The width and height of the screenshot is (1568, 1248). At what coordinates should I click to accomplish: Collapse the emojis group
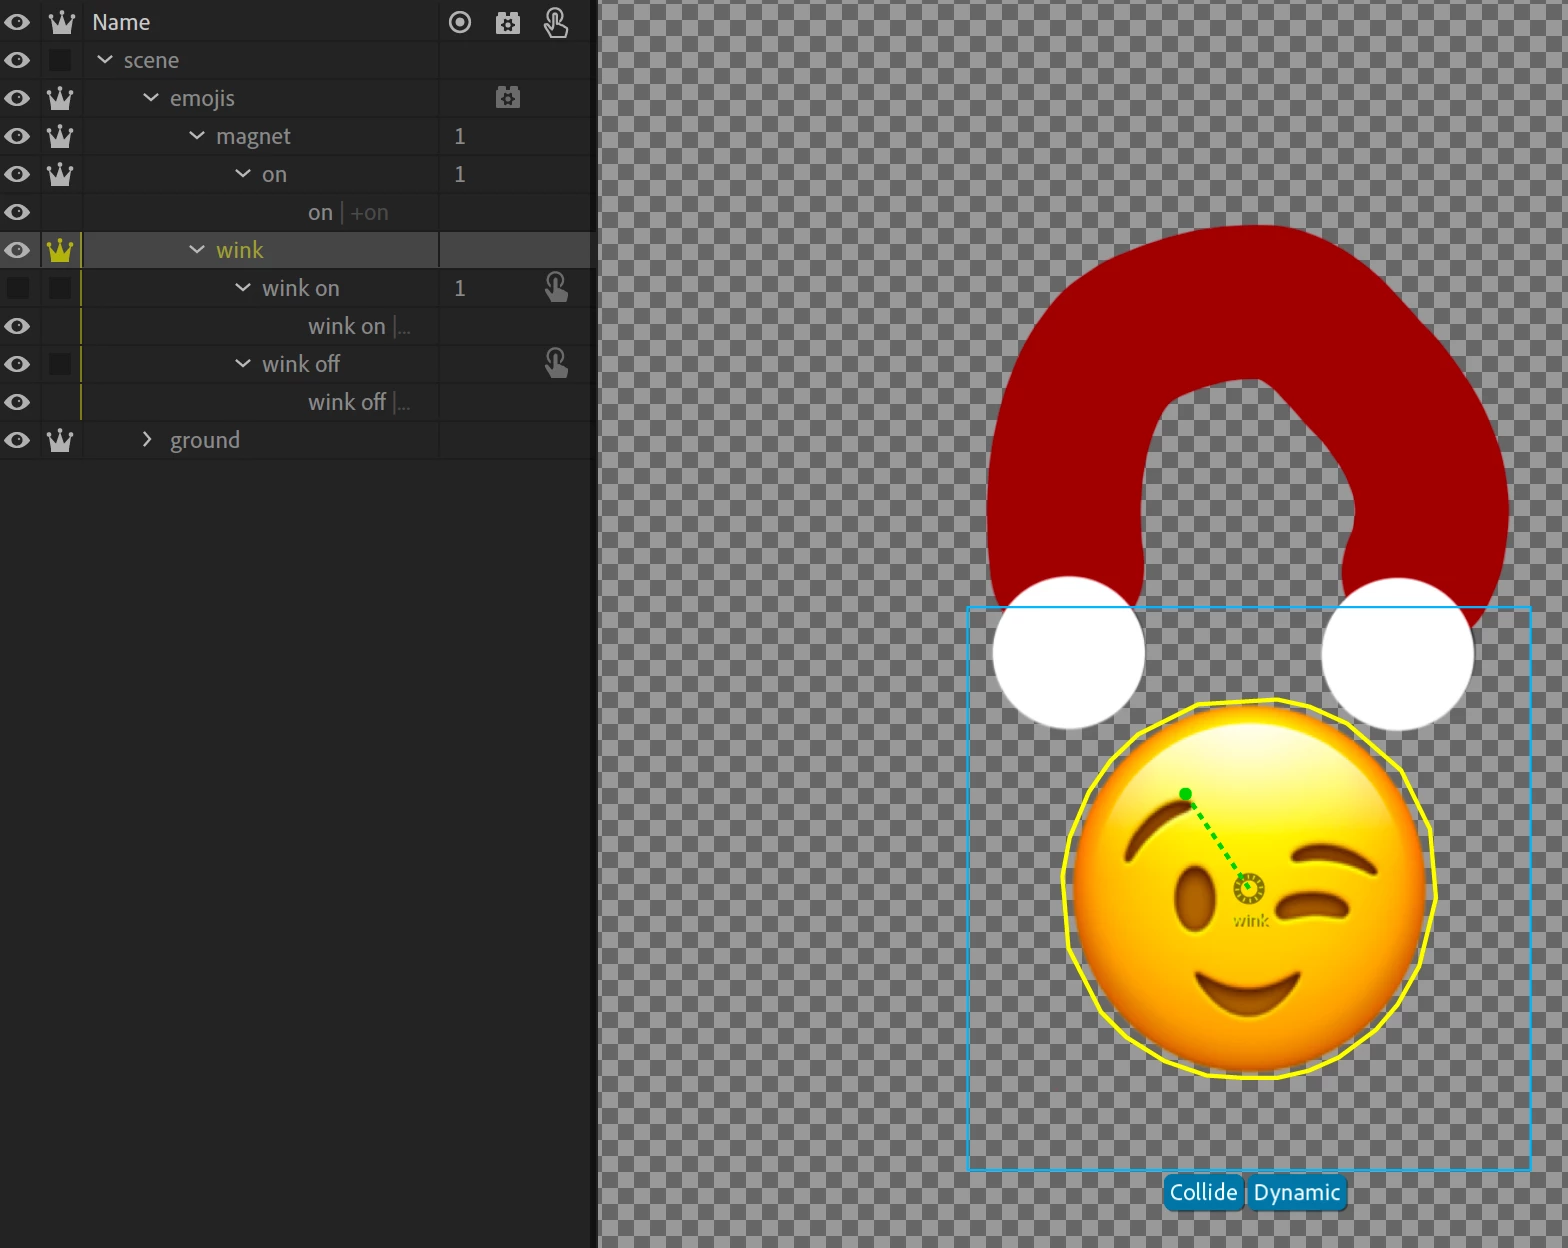(151, 98)
